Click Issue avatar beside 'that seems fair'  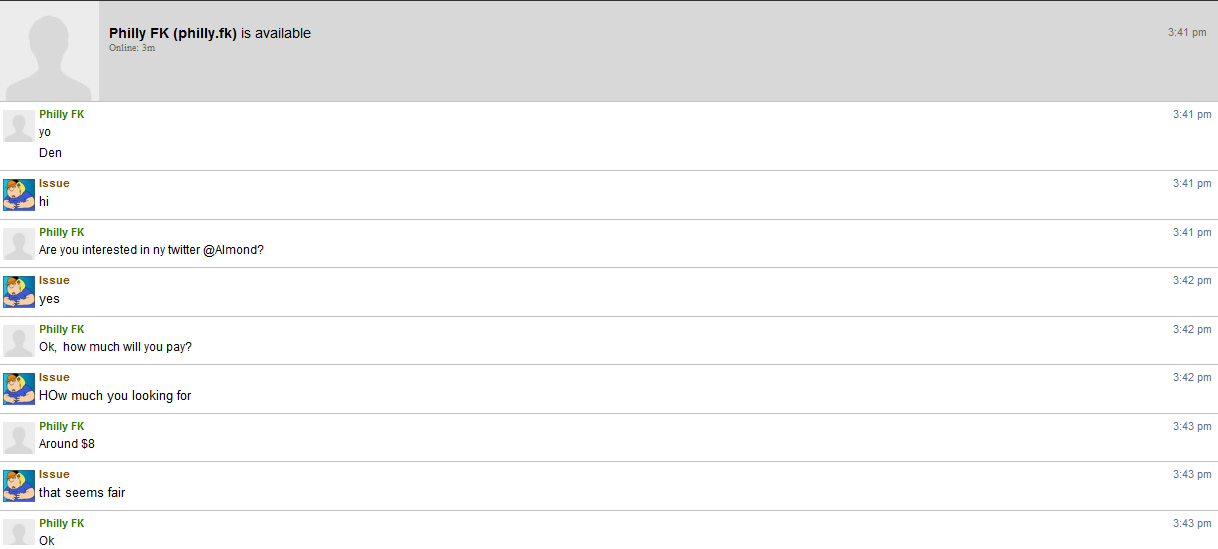pyautogui.click(x=19, y=486)
